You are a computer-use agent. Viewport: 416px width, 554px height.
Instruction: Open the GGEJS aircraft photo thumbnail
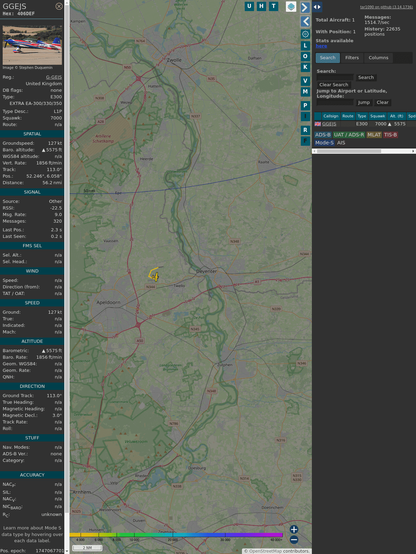click(x=32, y=45)
